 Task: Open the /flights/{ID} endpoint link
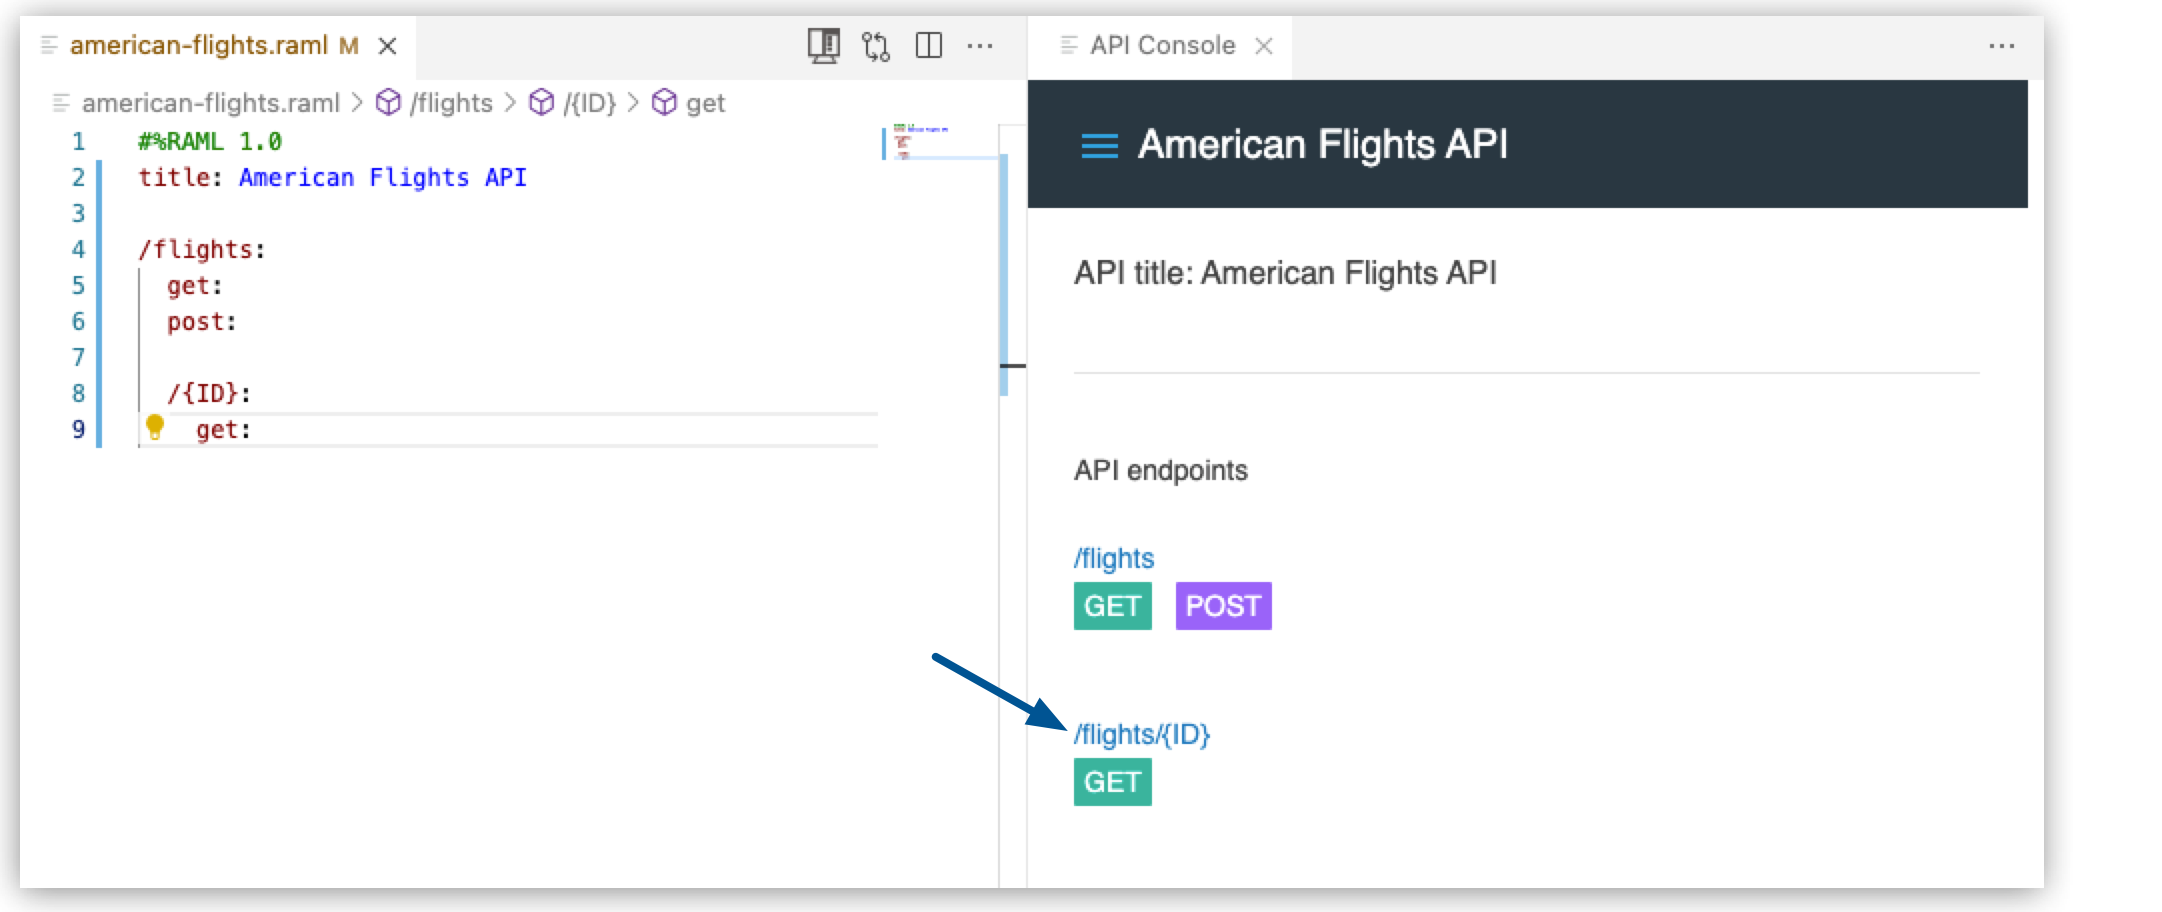tap(1143, 734)
